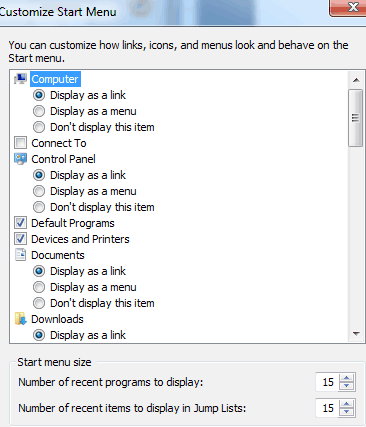The image size is (366, 427).
Task: Select the highlighted Computer item label
Action: point(55,79)
